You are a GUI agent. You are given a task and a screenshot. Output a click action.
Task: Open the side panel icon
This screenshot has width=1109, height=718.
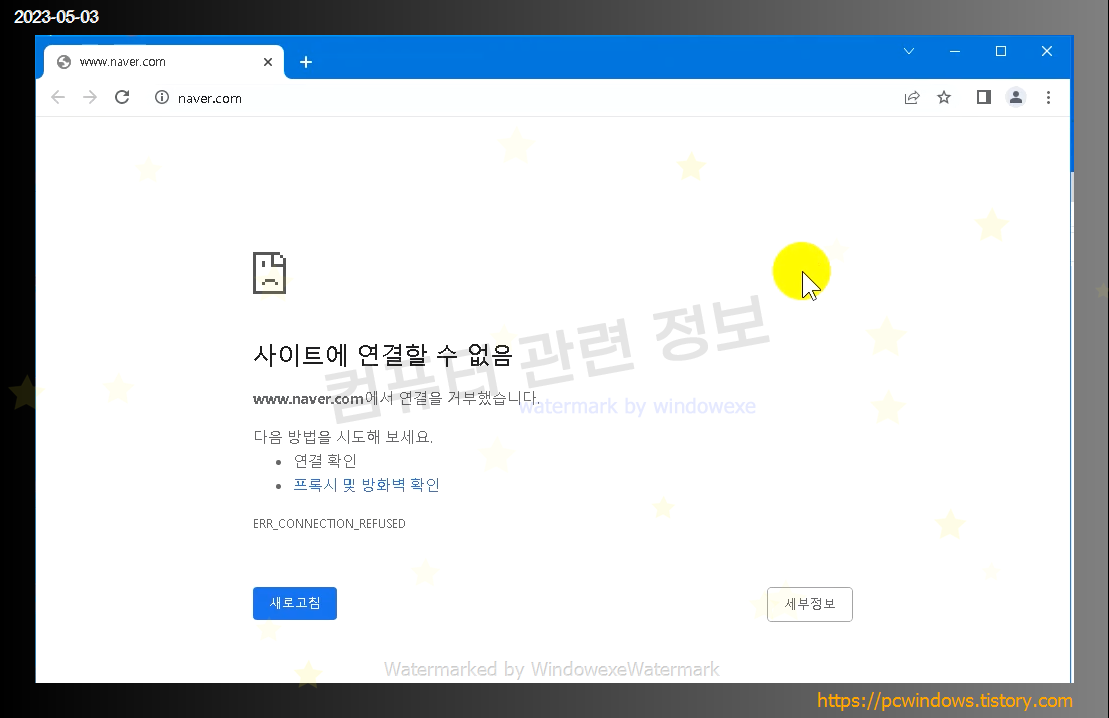point(984,97)
